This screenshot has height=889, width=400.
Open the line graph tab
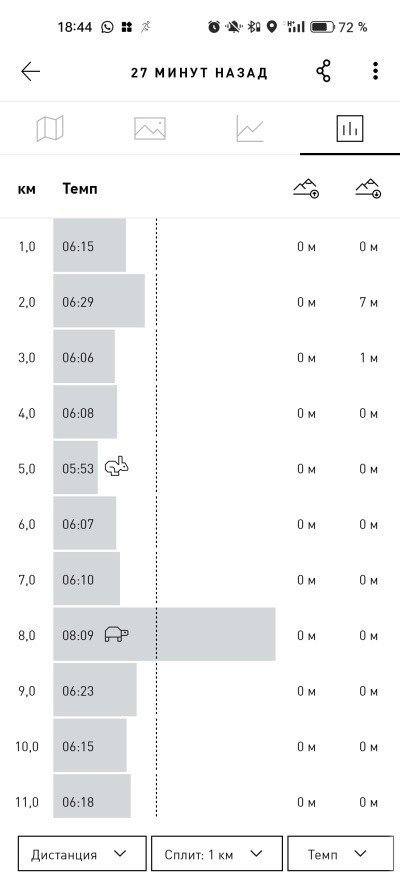click(x=250, y=128)
